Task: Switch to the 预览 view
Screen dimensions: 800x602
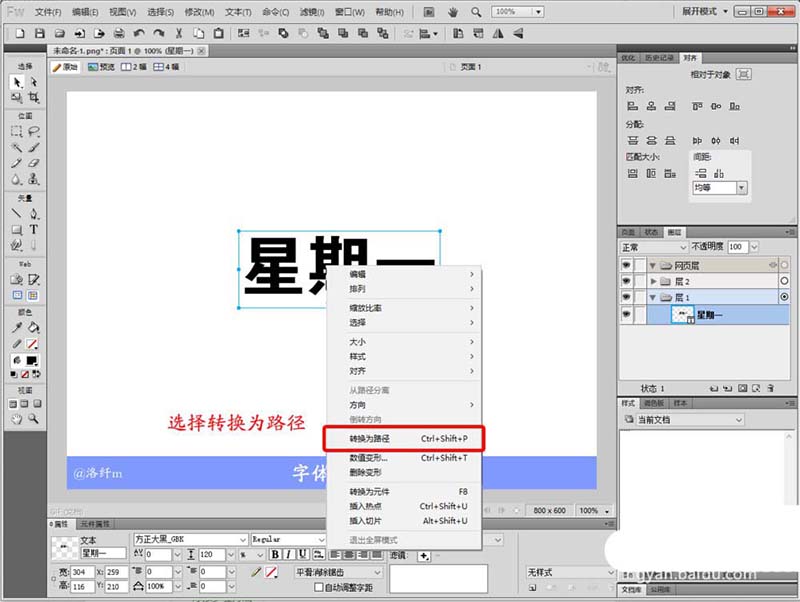Action: [101, 67]
